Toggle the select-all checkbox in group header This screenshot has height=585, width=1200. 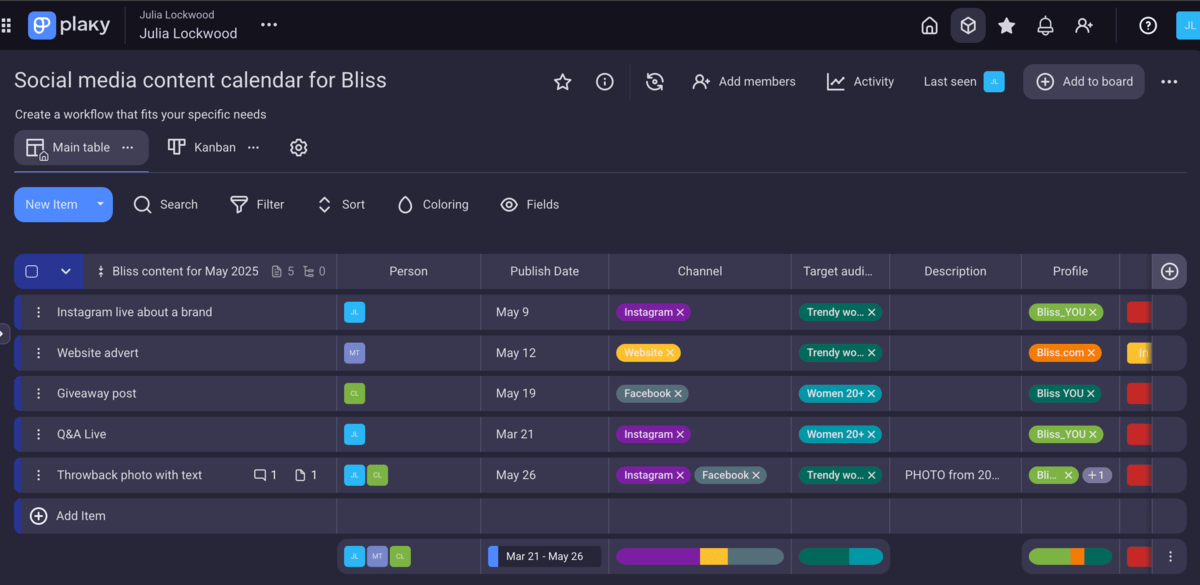click(x=32, y=271)
